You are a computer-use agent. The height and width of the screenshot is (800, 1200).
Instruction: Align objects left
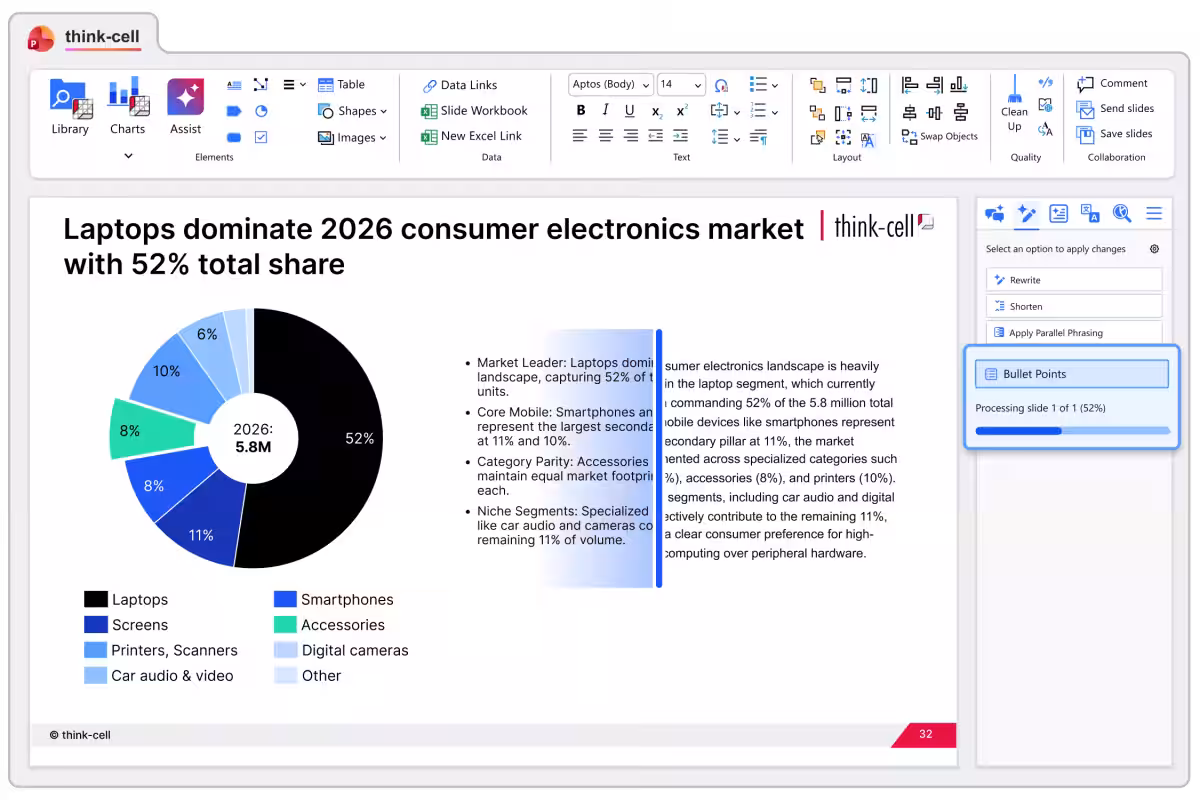909,85
